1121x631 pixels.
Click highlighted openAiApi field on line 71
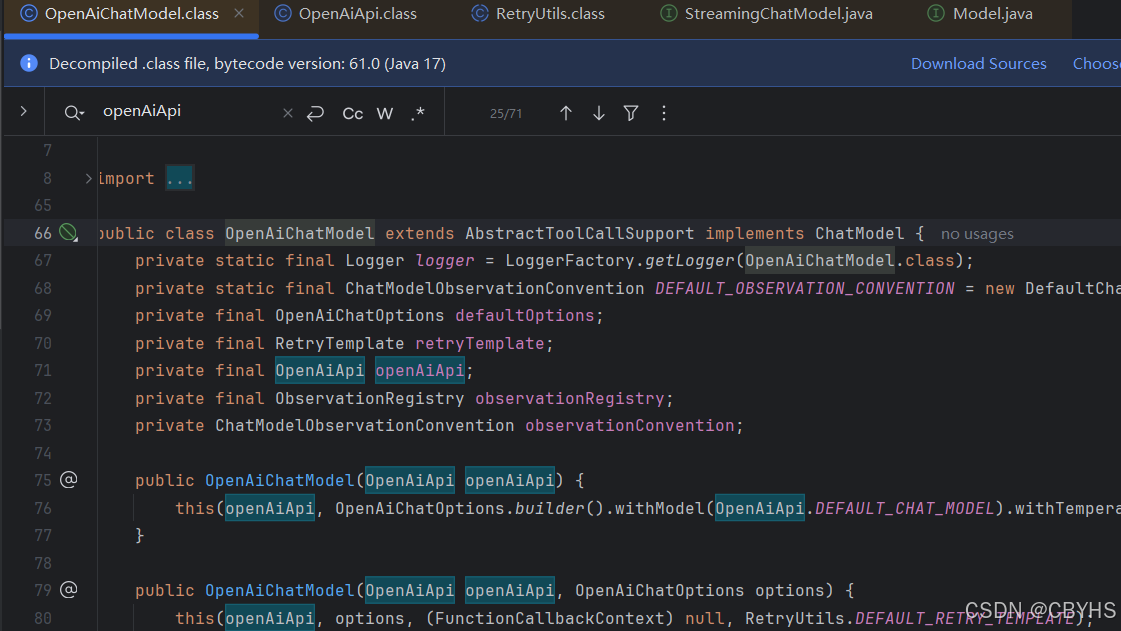click(x=420, y=371)
